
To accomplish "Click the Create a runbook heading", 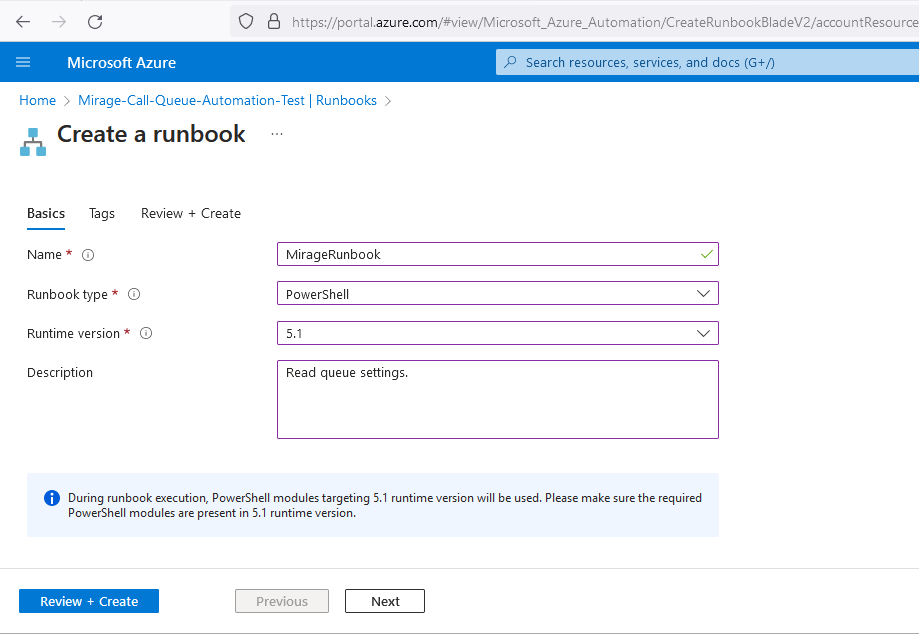I will [151, 134].
